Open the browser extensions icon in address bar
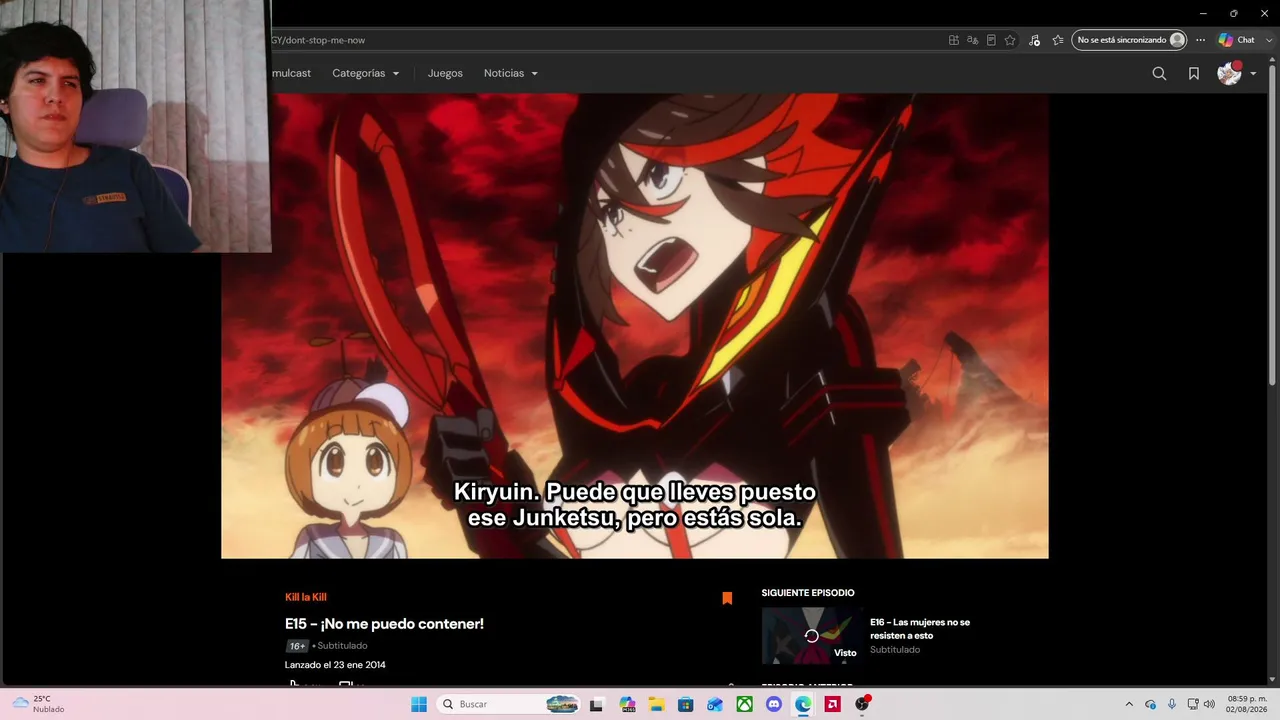 [x=954, y=40]
